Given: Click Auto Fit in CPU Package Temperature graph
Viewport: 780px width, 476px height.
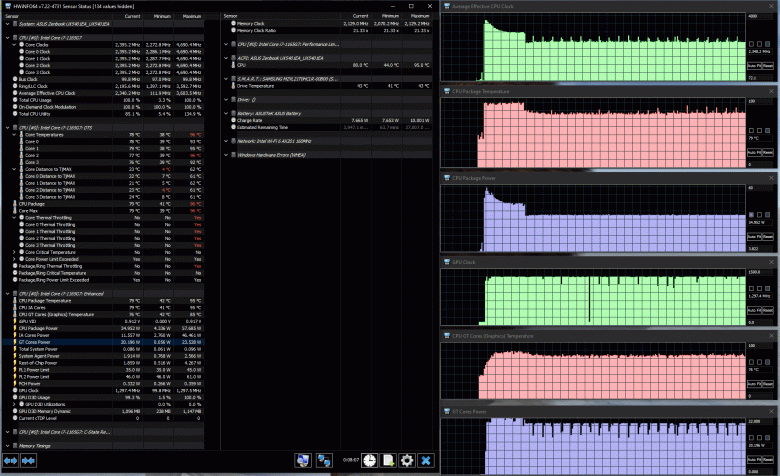Looking at the screenshot, I should pos(754,152).
